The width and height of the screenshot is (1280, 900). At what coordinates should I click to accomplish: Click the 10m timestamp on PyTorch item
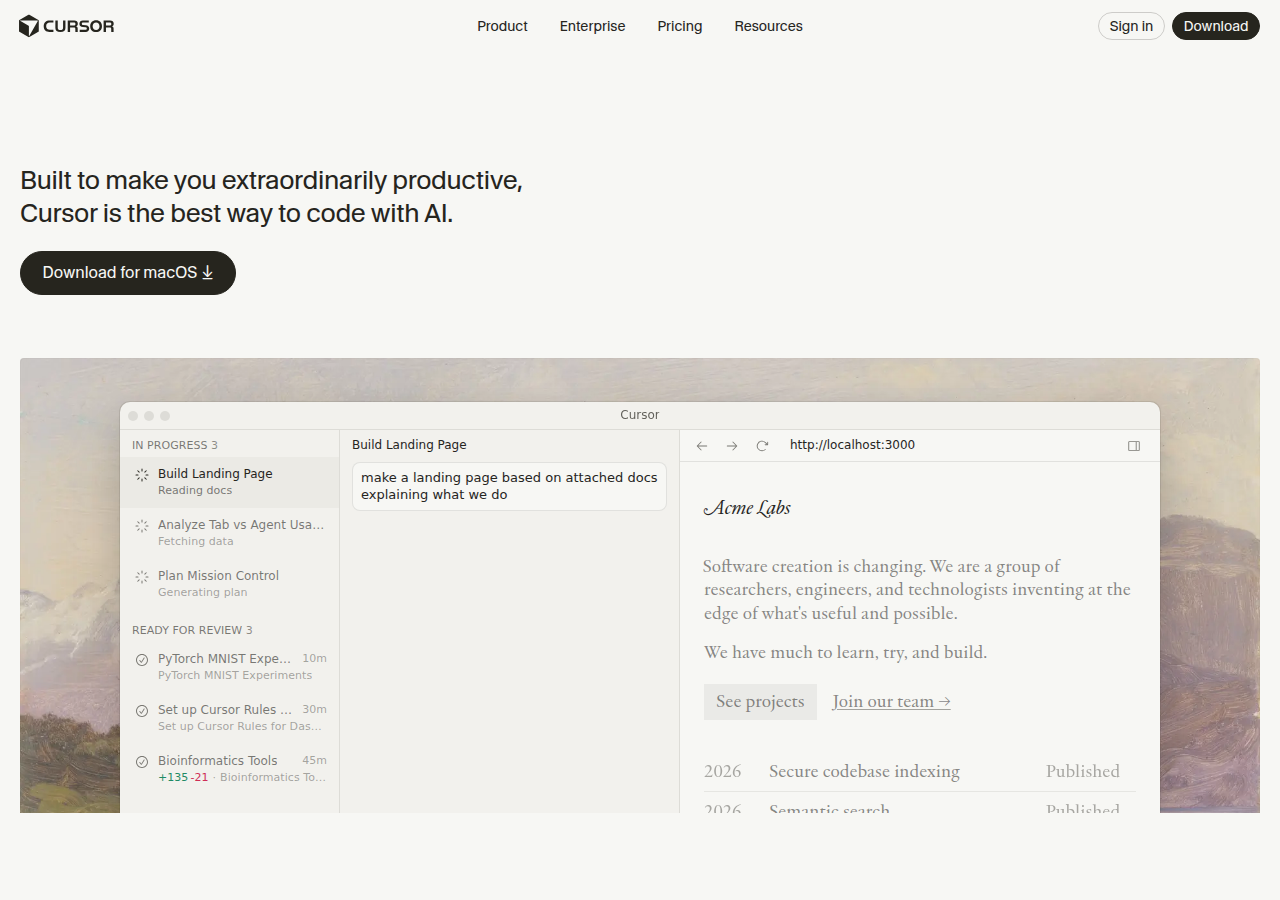click(314, 658)
